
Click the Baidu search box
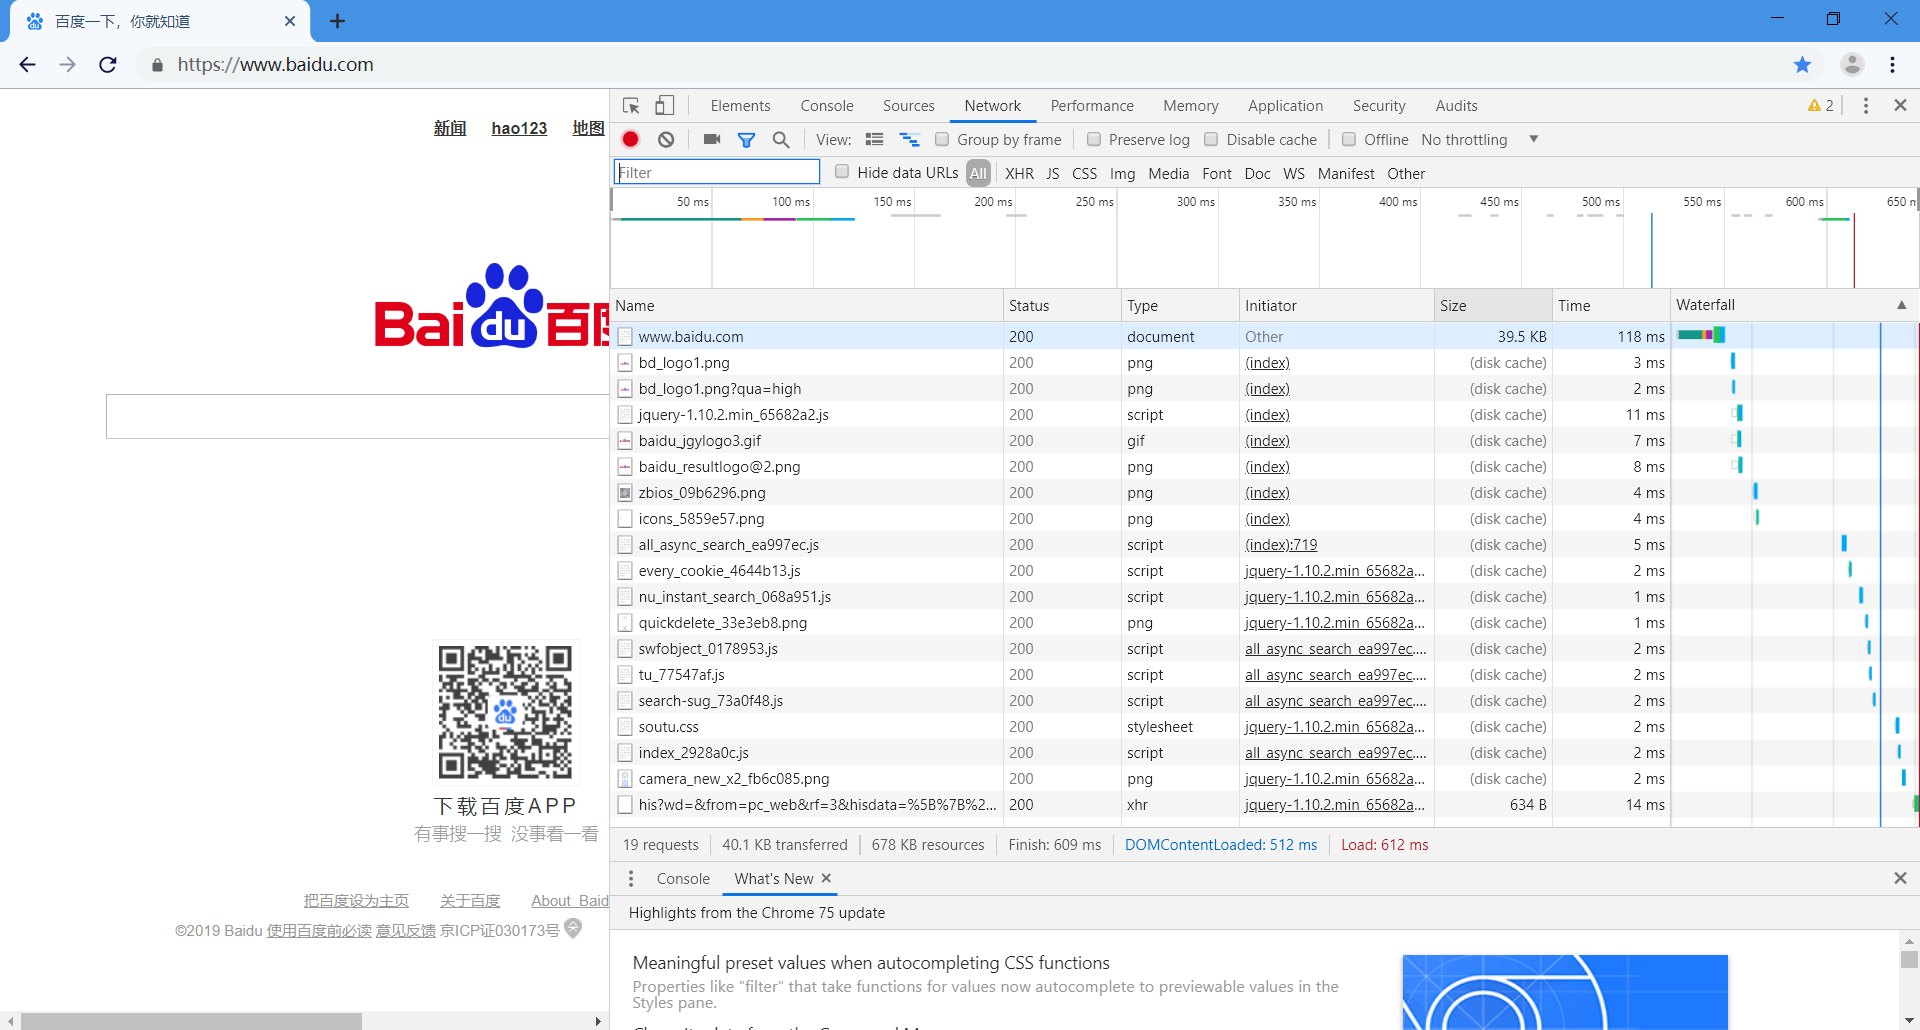click(357, 416)
